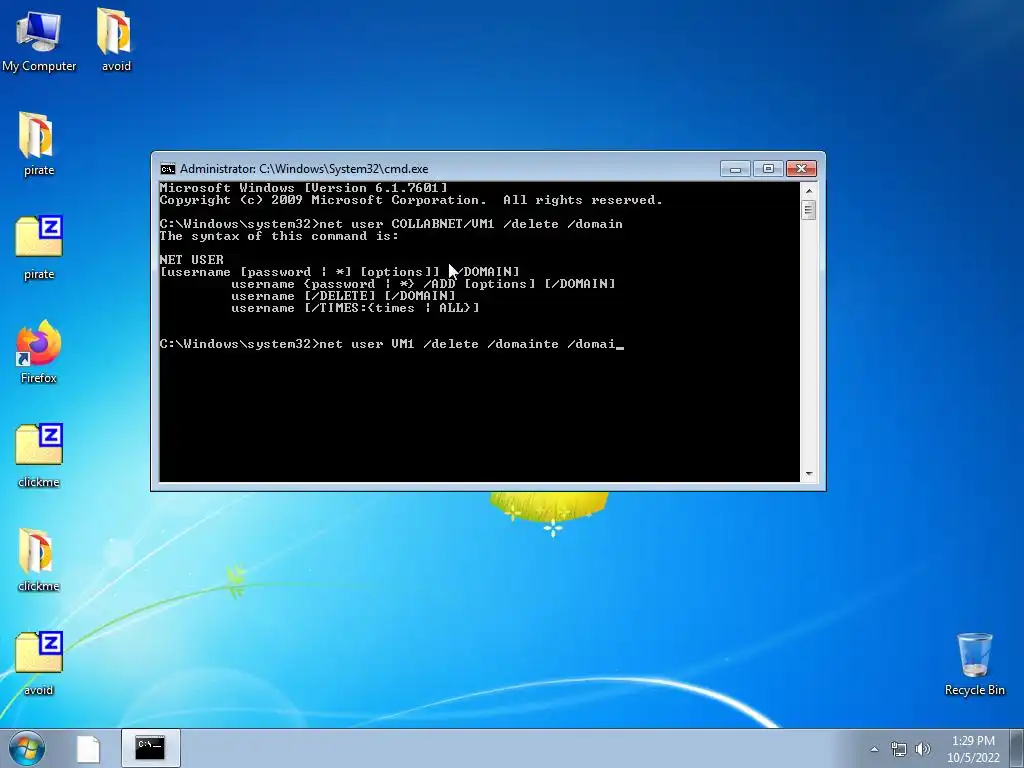Click the first 'net user COLLABNET/VM1' command line
This screenshot has width=1024, height=768.
point(391,224)
